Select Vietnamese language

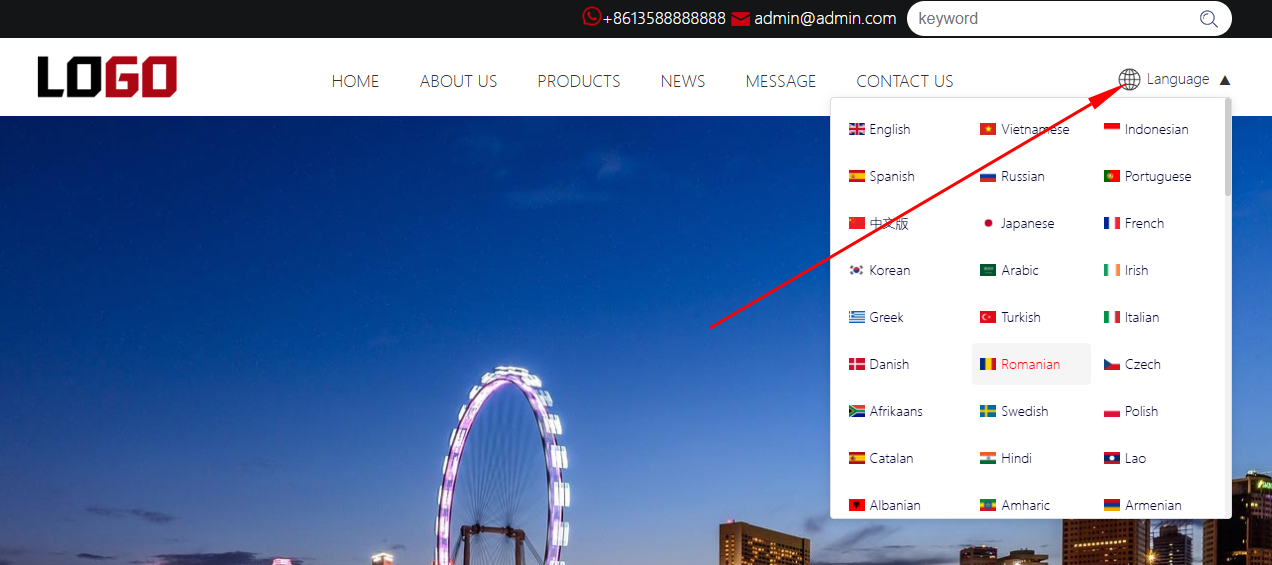click(x=1025, y=129)
